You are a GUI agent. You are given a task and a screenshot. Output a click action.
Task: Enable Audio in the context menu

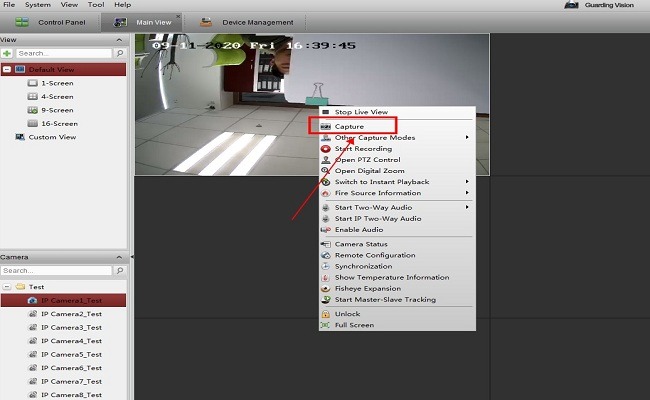tap(358, 230)
